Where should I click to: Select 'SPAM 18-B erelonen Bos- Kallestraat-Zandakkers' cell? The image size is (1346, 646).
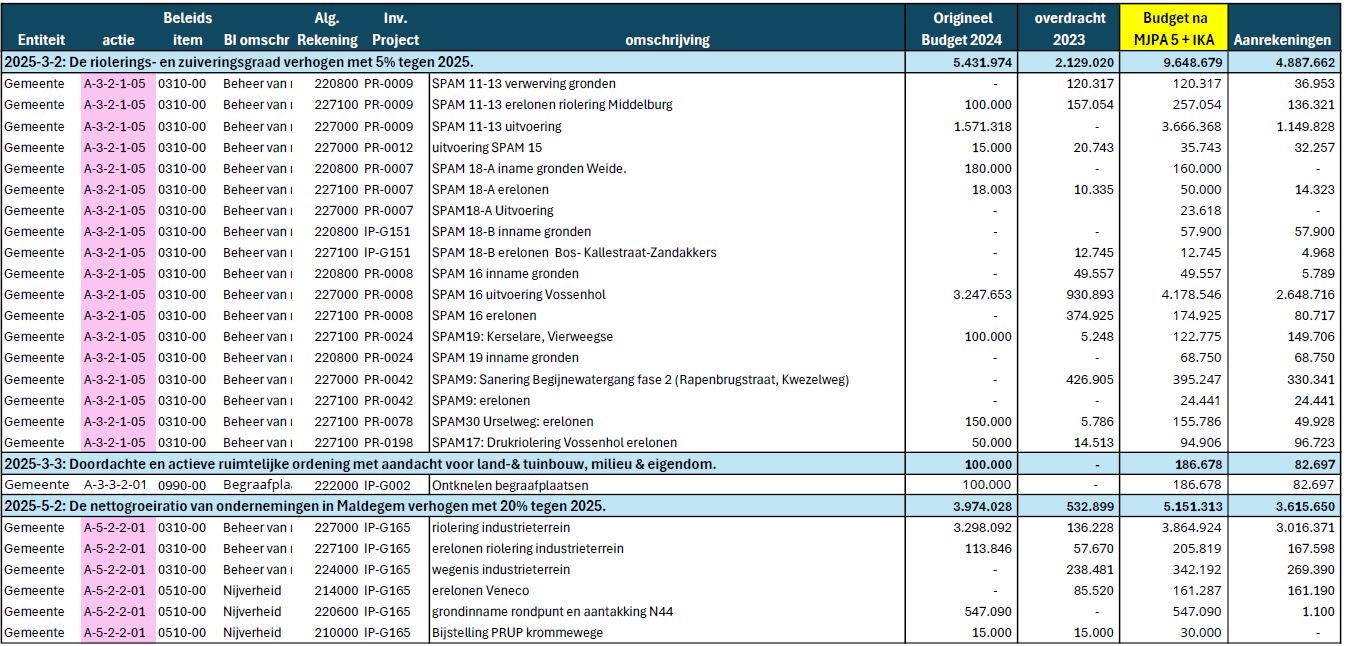click(574, 252)
